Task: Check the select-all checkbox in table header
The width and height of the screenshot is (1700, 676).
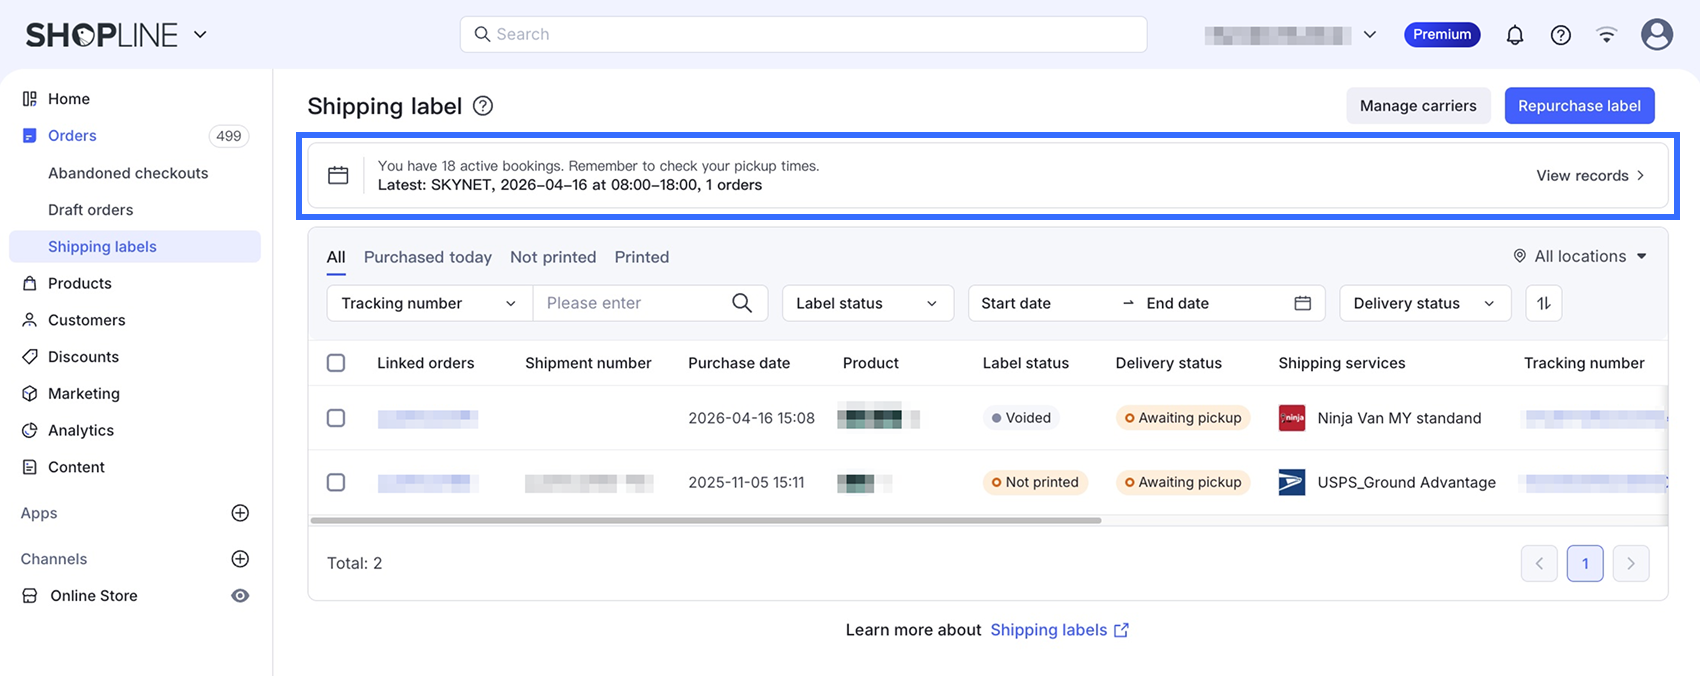Action: 336,363
